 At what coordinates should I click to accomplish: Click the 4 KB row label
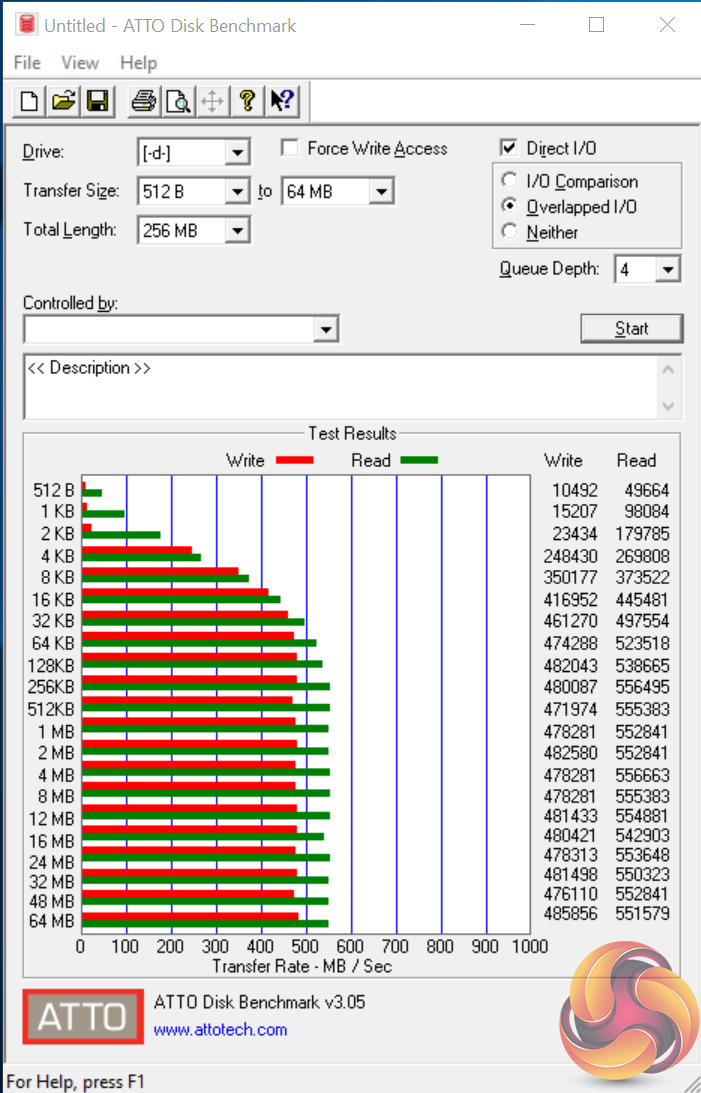(59, 556)
